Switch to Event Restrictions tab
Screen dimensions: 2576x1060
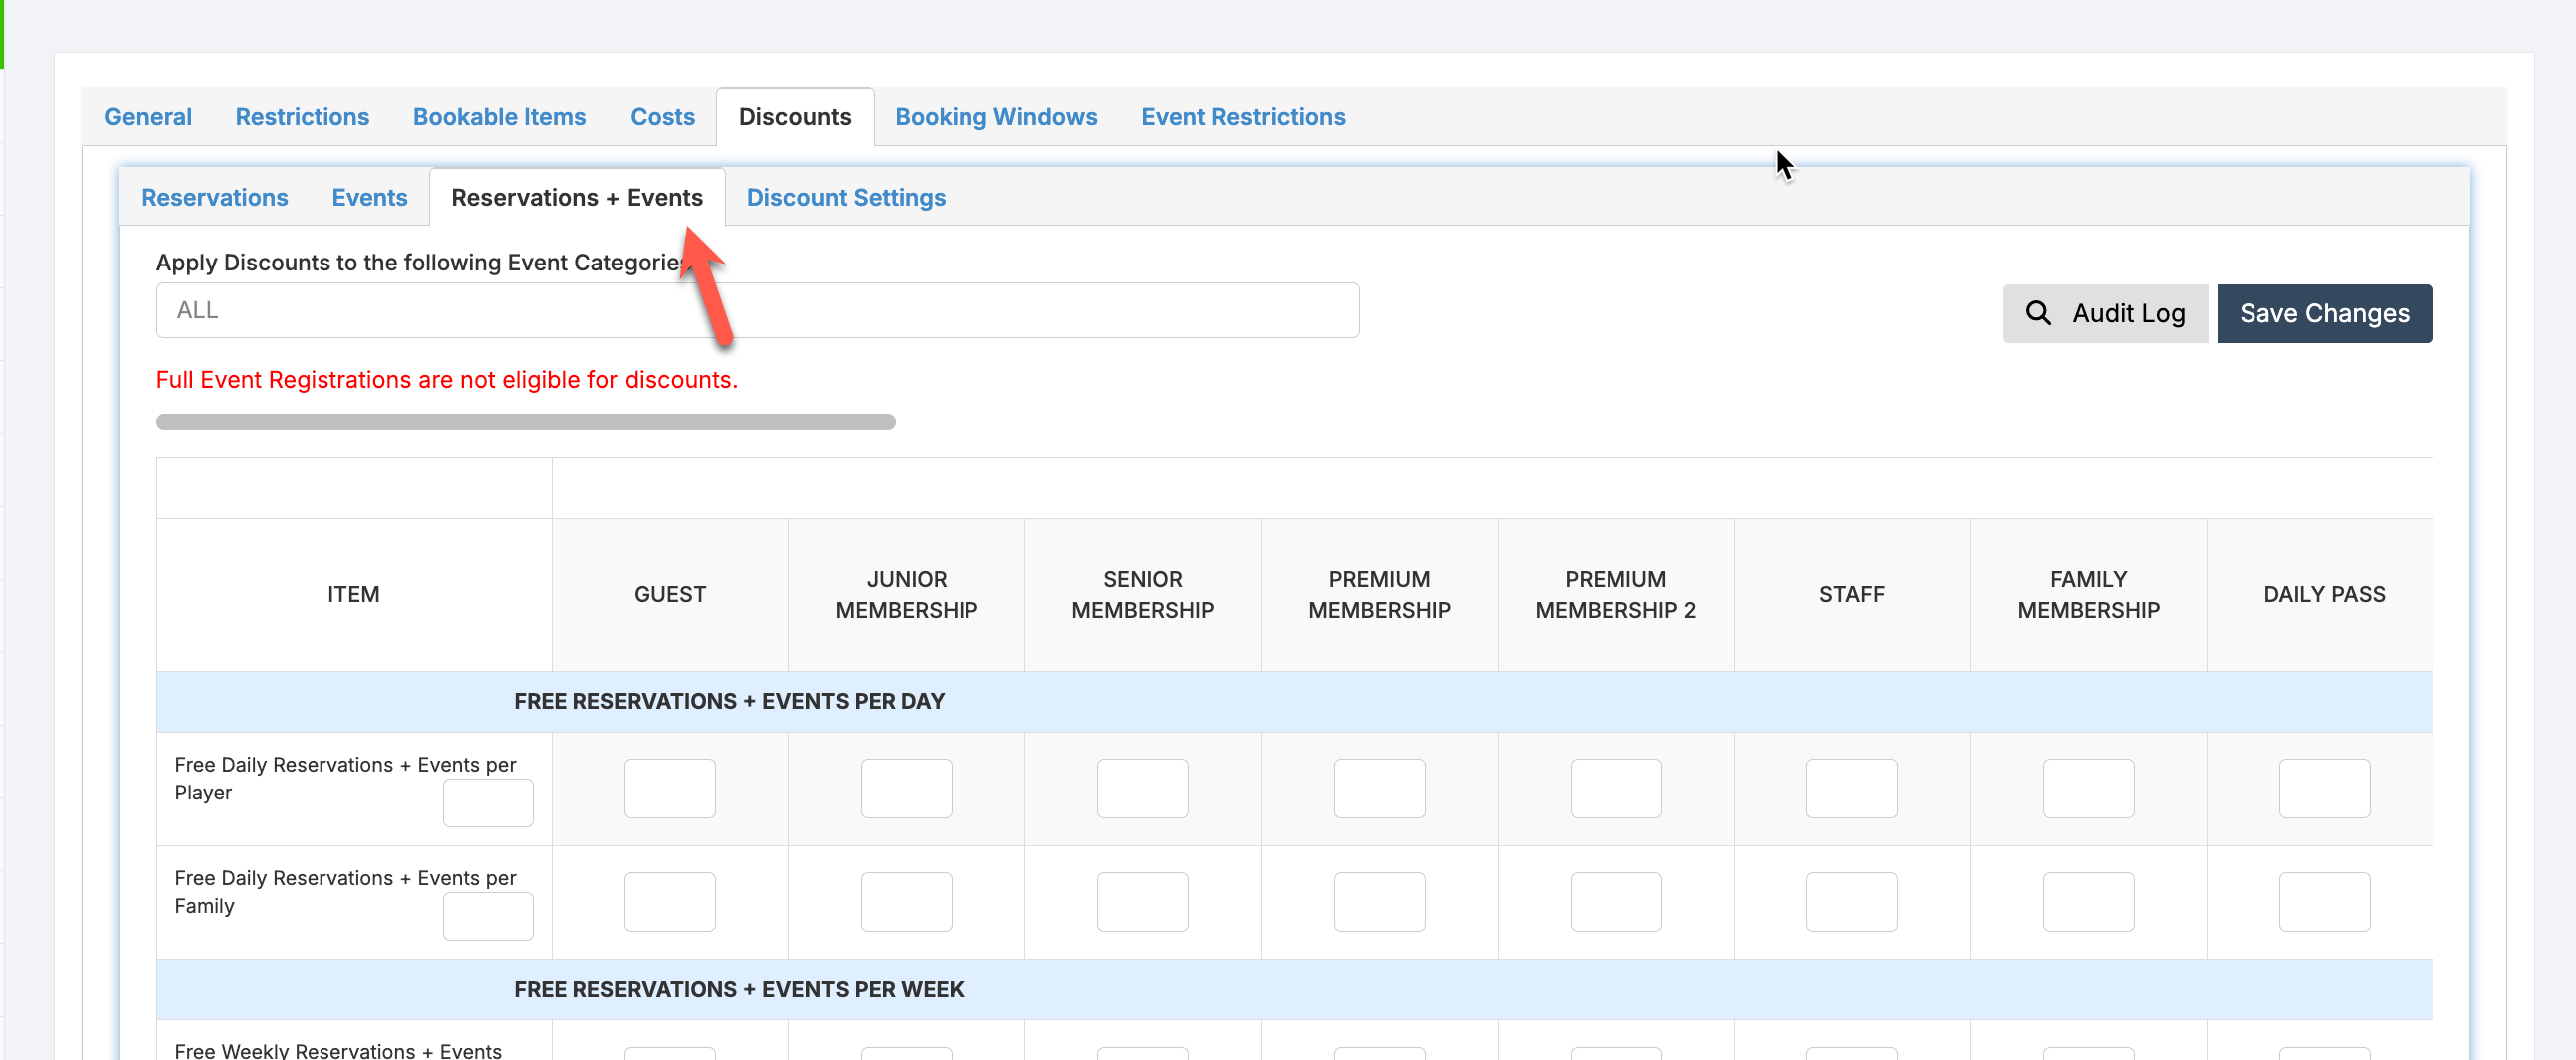pyautogui.click(x=1242, y=116)
